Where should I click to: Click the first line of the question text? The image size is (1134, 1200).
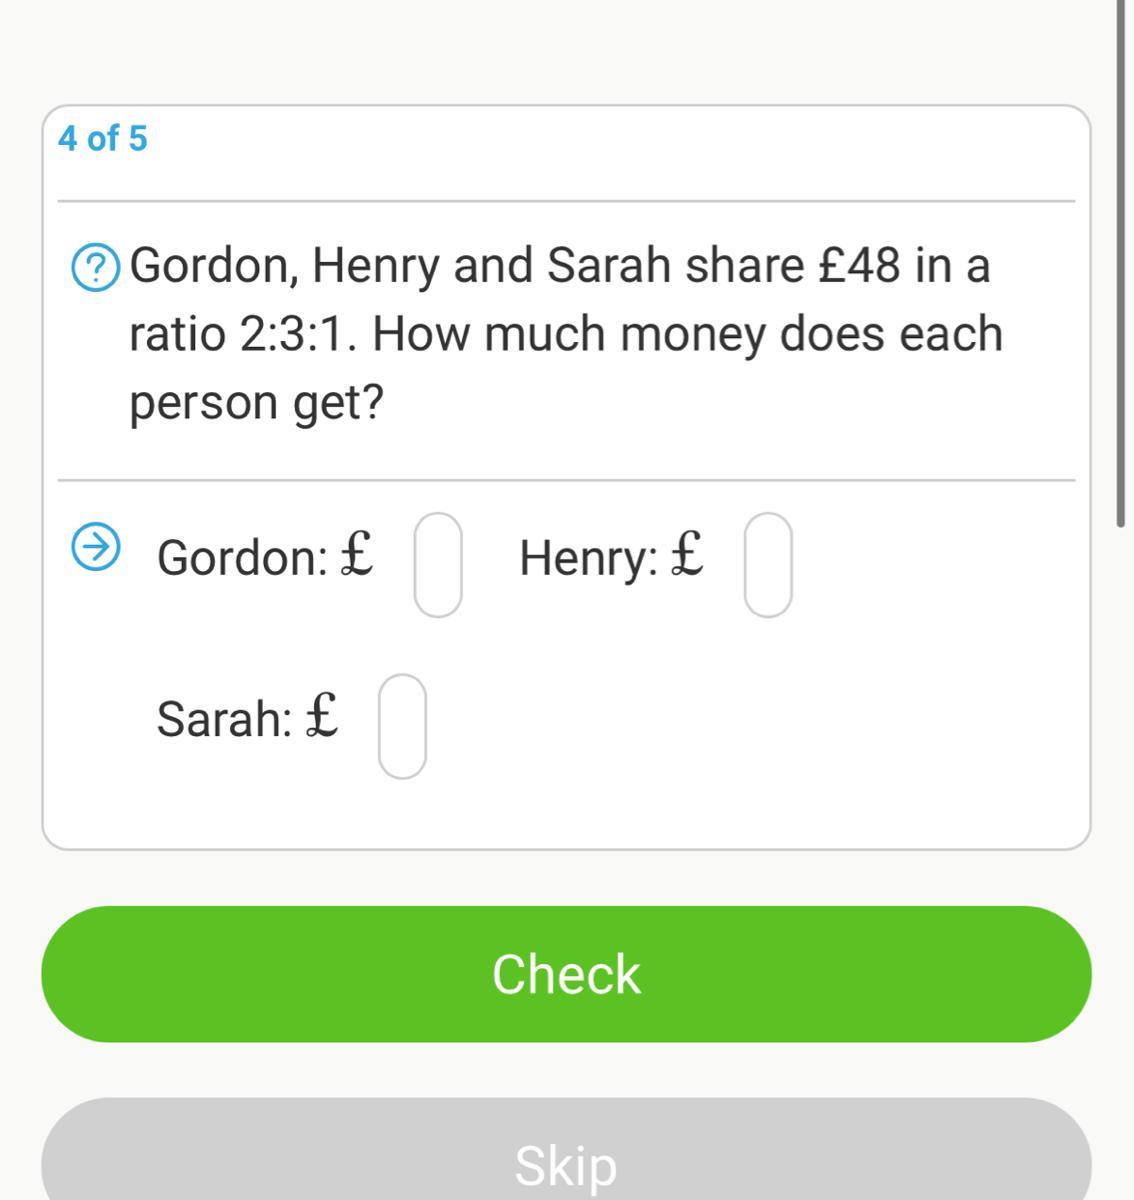click(x=560, y=266)
